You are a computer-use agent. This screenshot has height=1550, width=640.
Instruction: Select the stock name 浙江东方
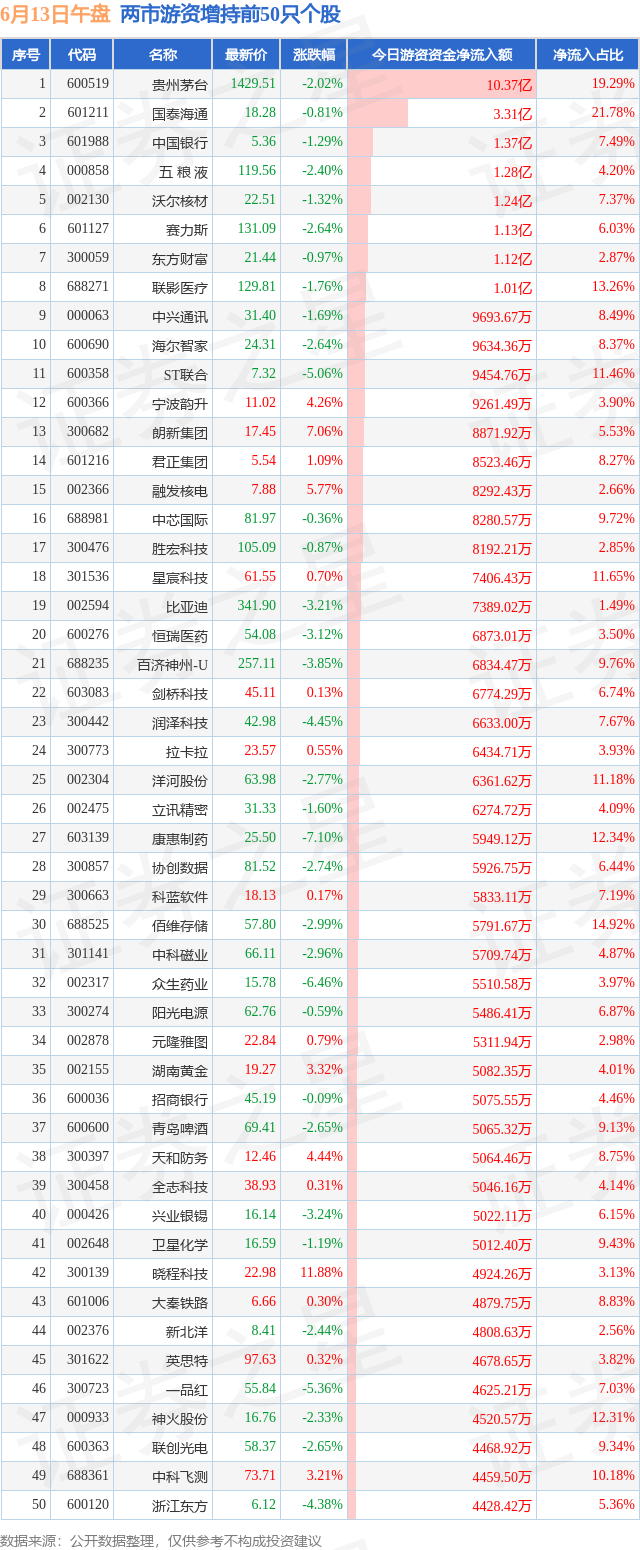180,1505
